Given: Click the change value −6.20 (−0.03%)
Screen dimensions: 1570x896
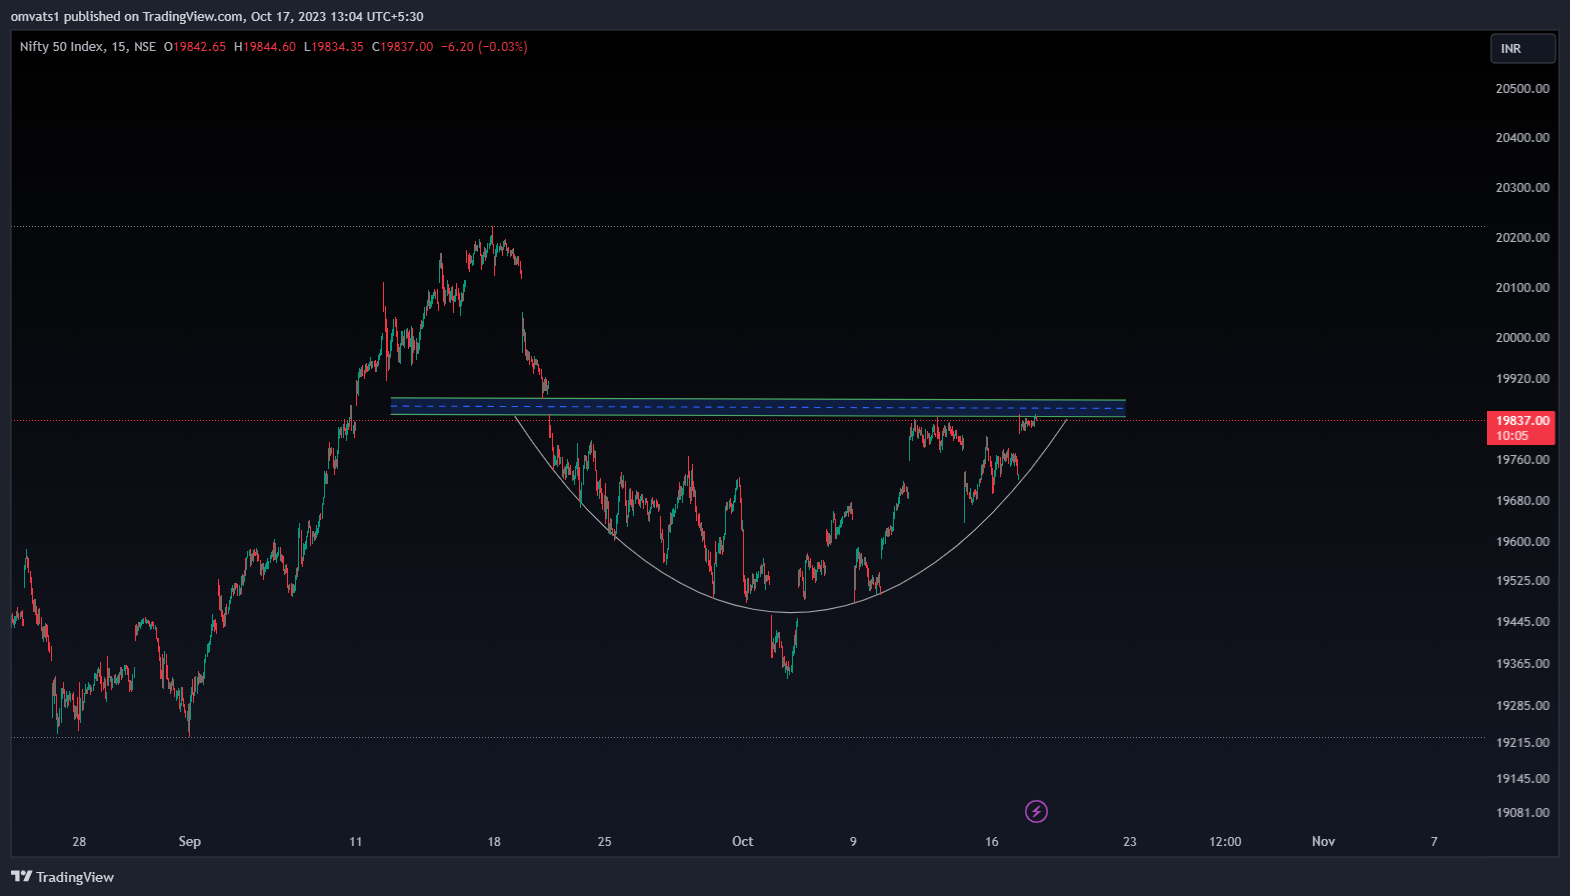Looking at the screenshot, I should pos(484,47).
